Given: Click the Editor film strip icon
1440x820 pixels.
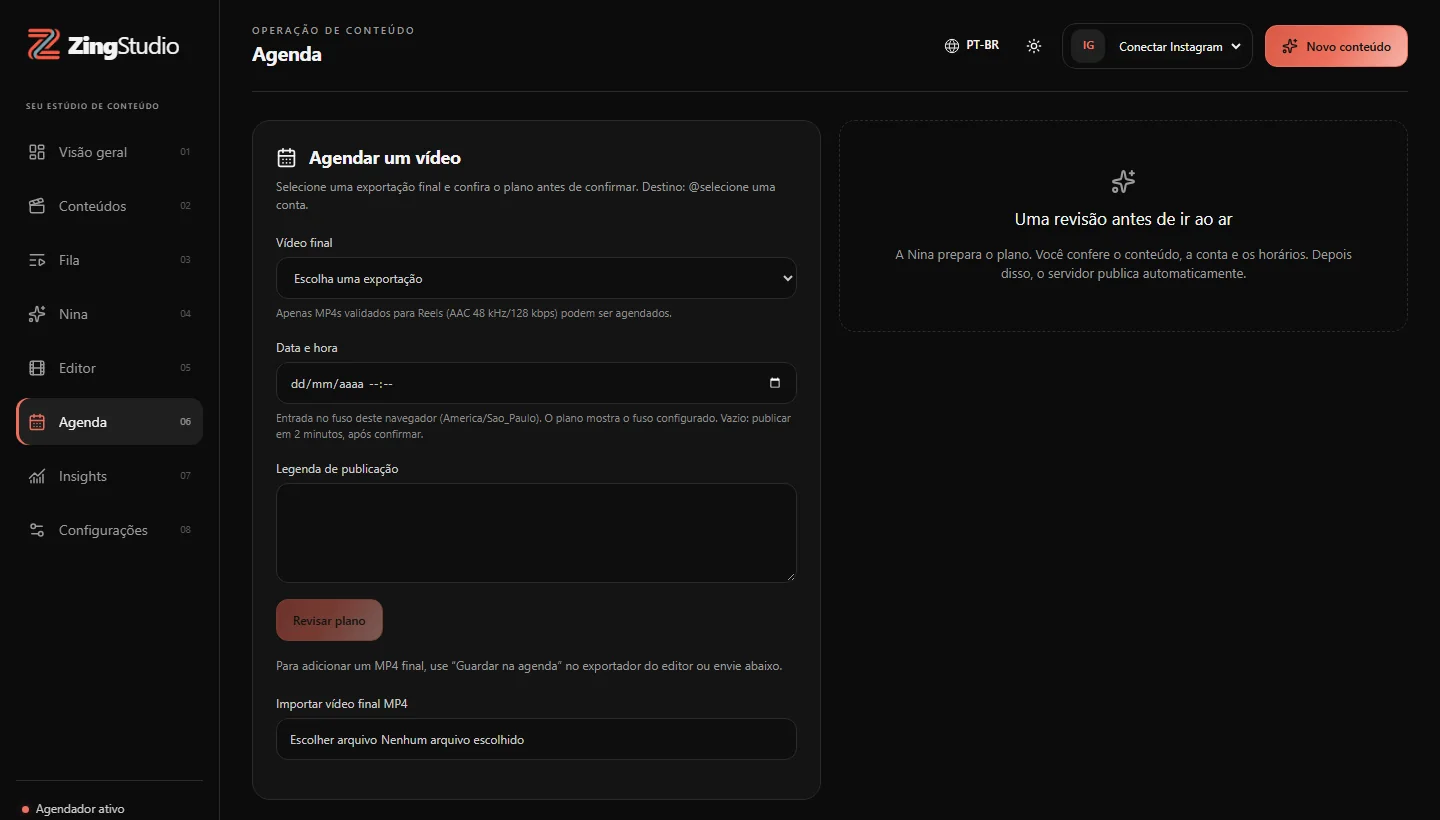Looking at the screenshot, I should point(37,368).
